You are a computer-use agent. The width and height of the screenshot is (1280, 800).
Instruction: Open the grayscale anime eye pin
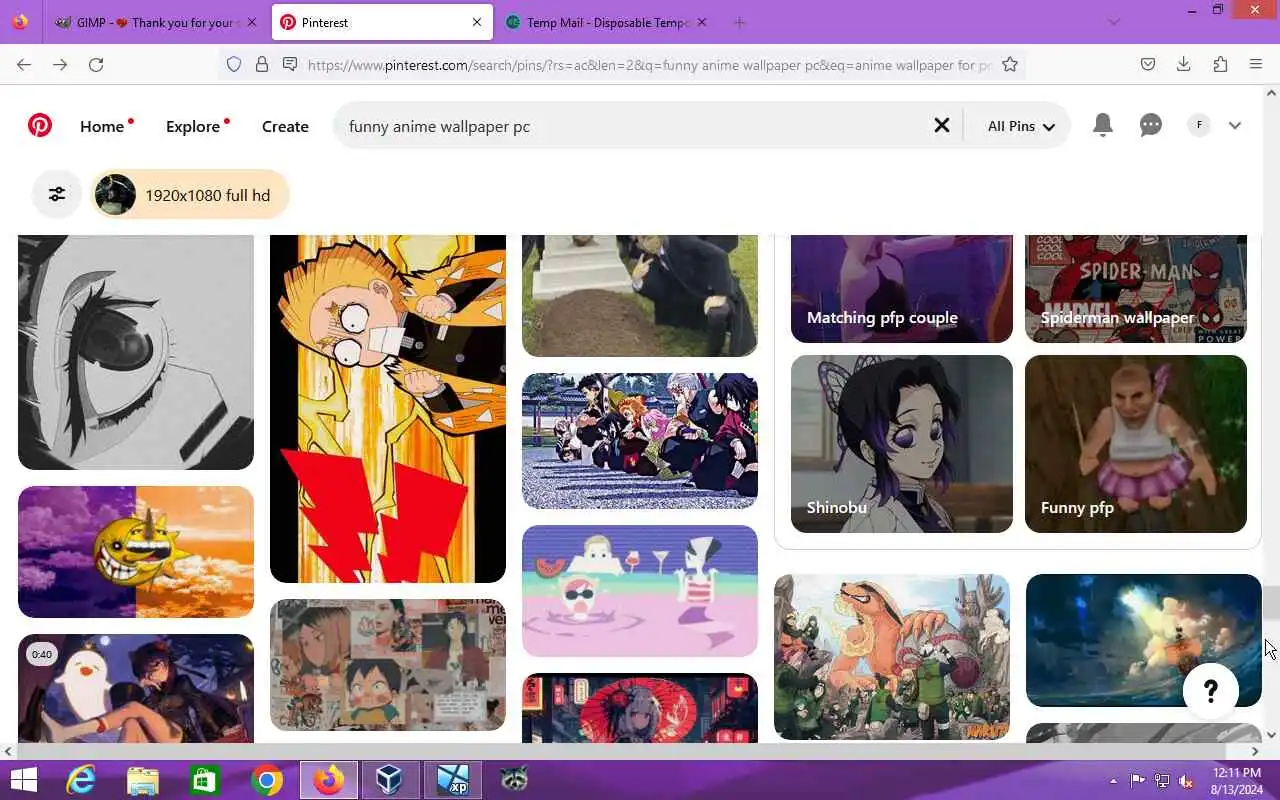pos(136,352)
